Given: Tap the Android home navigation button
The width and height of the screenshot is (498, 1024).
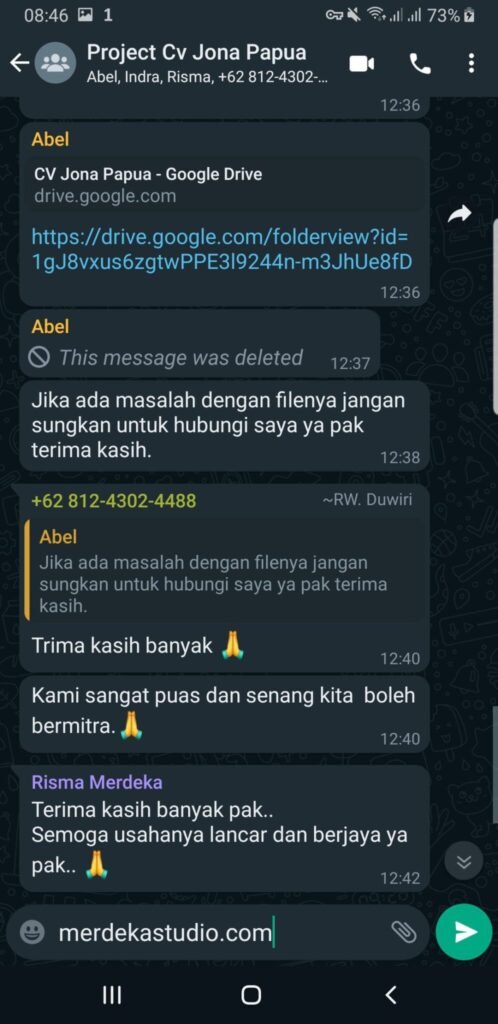Looking at the screenshot, I should (251, 995).
